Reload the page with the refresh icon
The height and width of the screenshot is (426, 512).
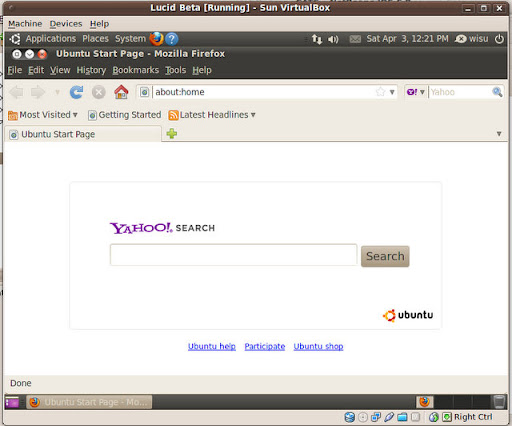click(x=76, y=92)
